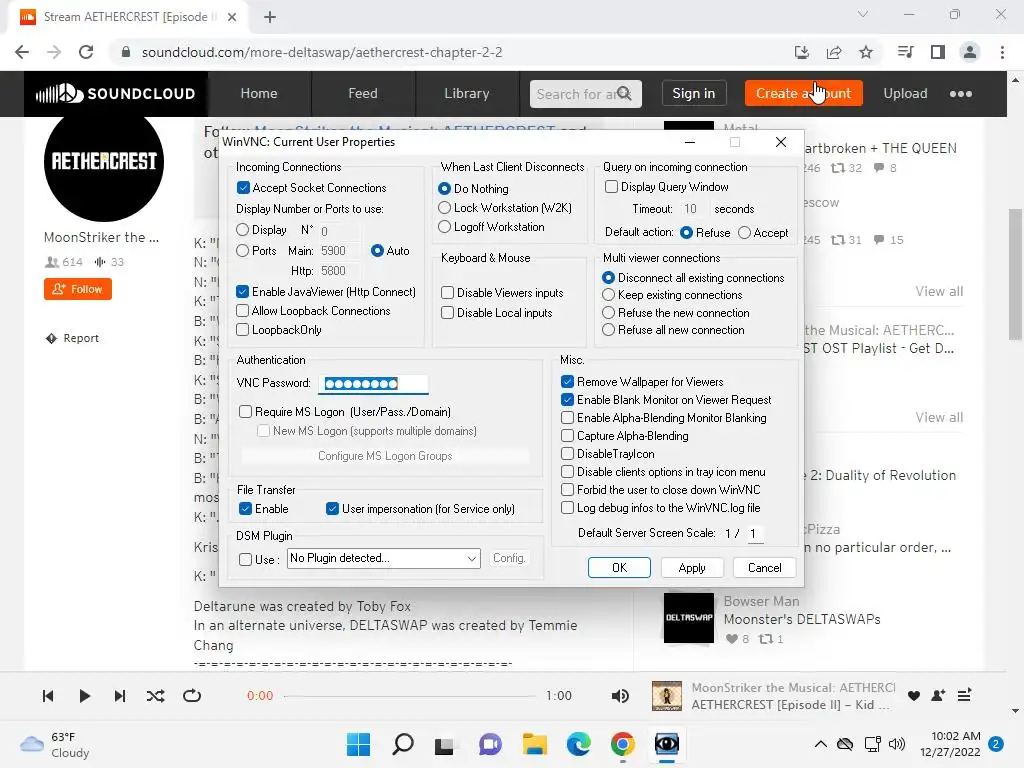Open File Explorer from taskbar
The width and height of the screenshot is (1024, 768).
[x=534, y=744]
